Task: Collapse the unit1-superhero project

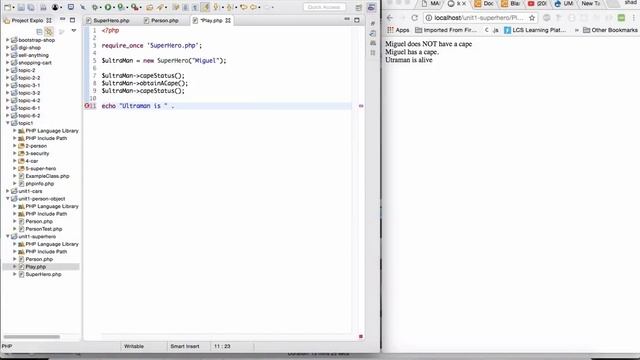Action: [x=7, y=236]
